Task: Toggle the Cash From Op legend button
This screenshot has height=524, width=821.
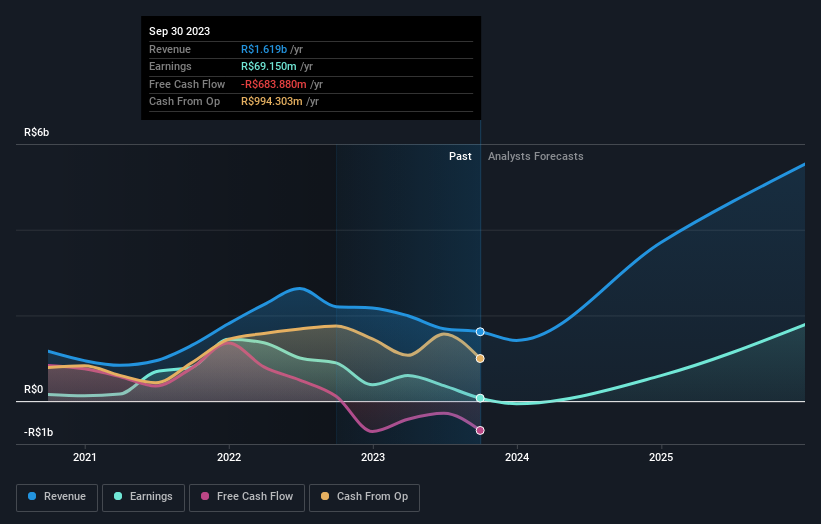Action: (364, 497)
